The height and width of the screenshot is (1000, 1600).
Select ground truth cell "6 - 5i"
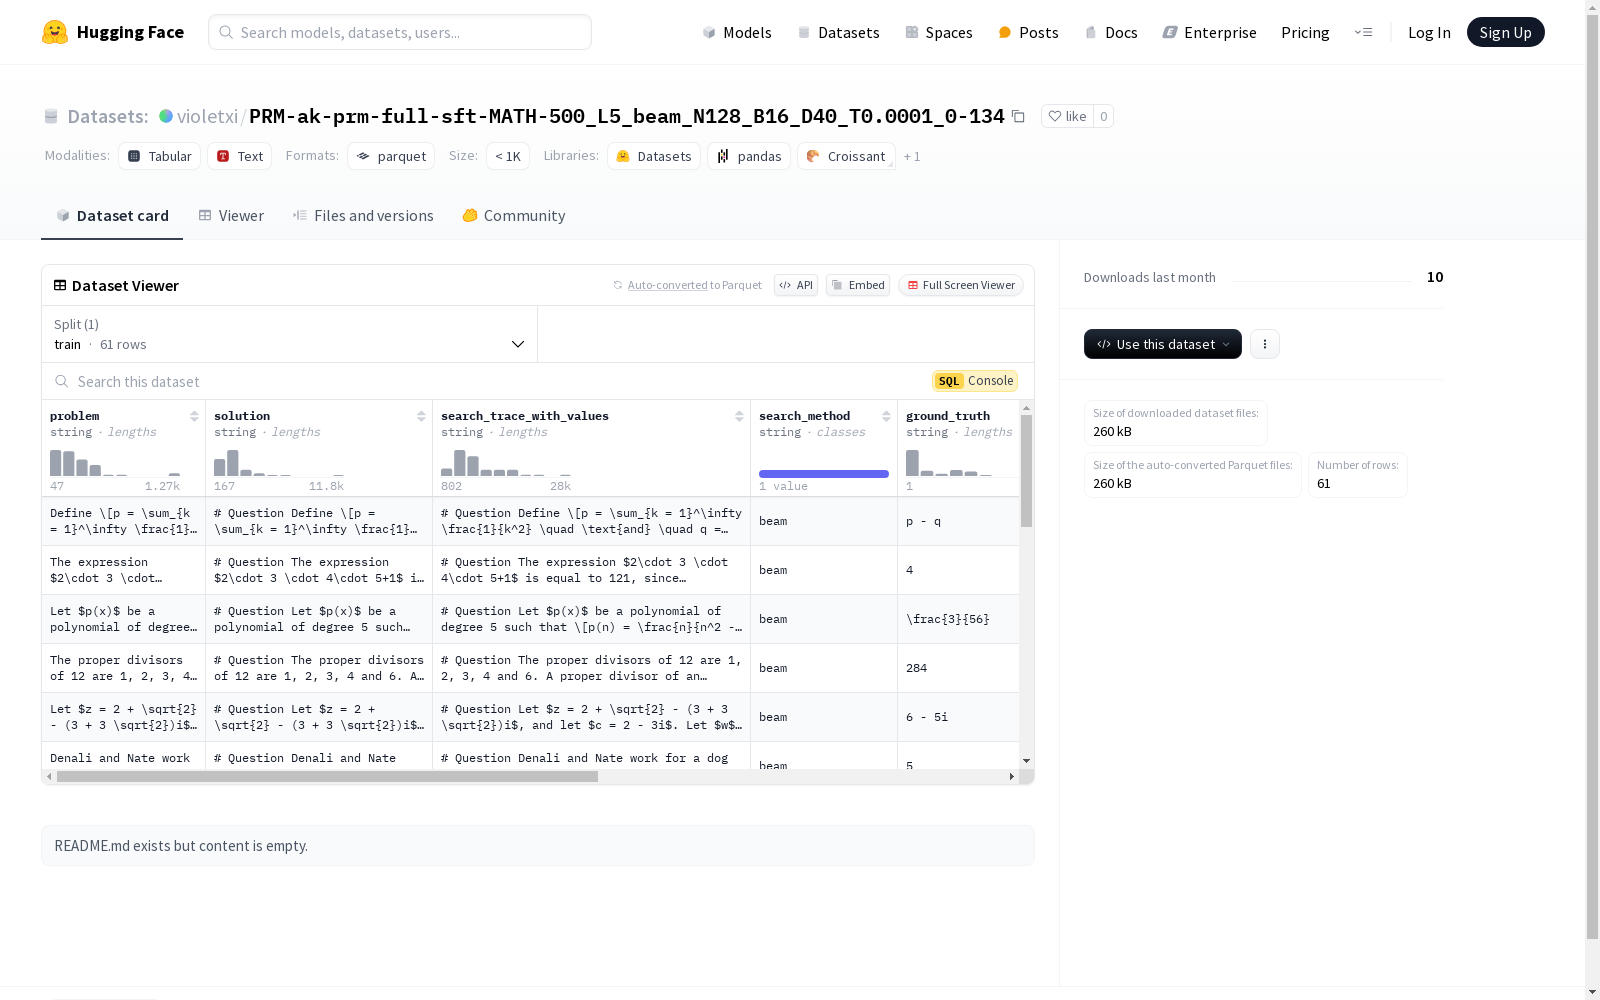pos(958,717)
